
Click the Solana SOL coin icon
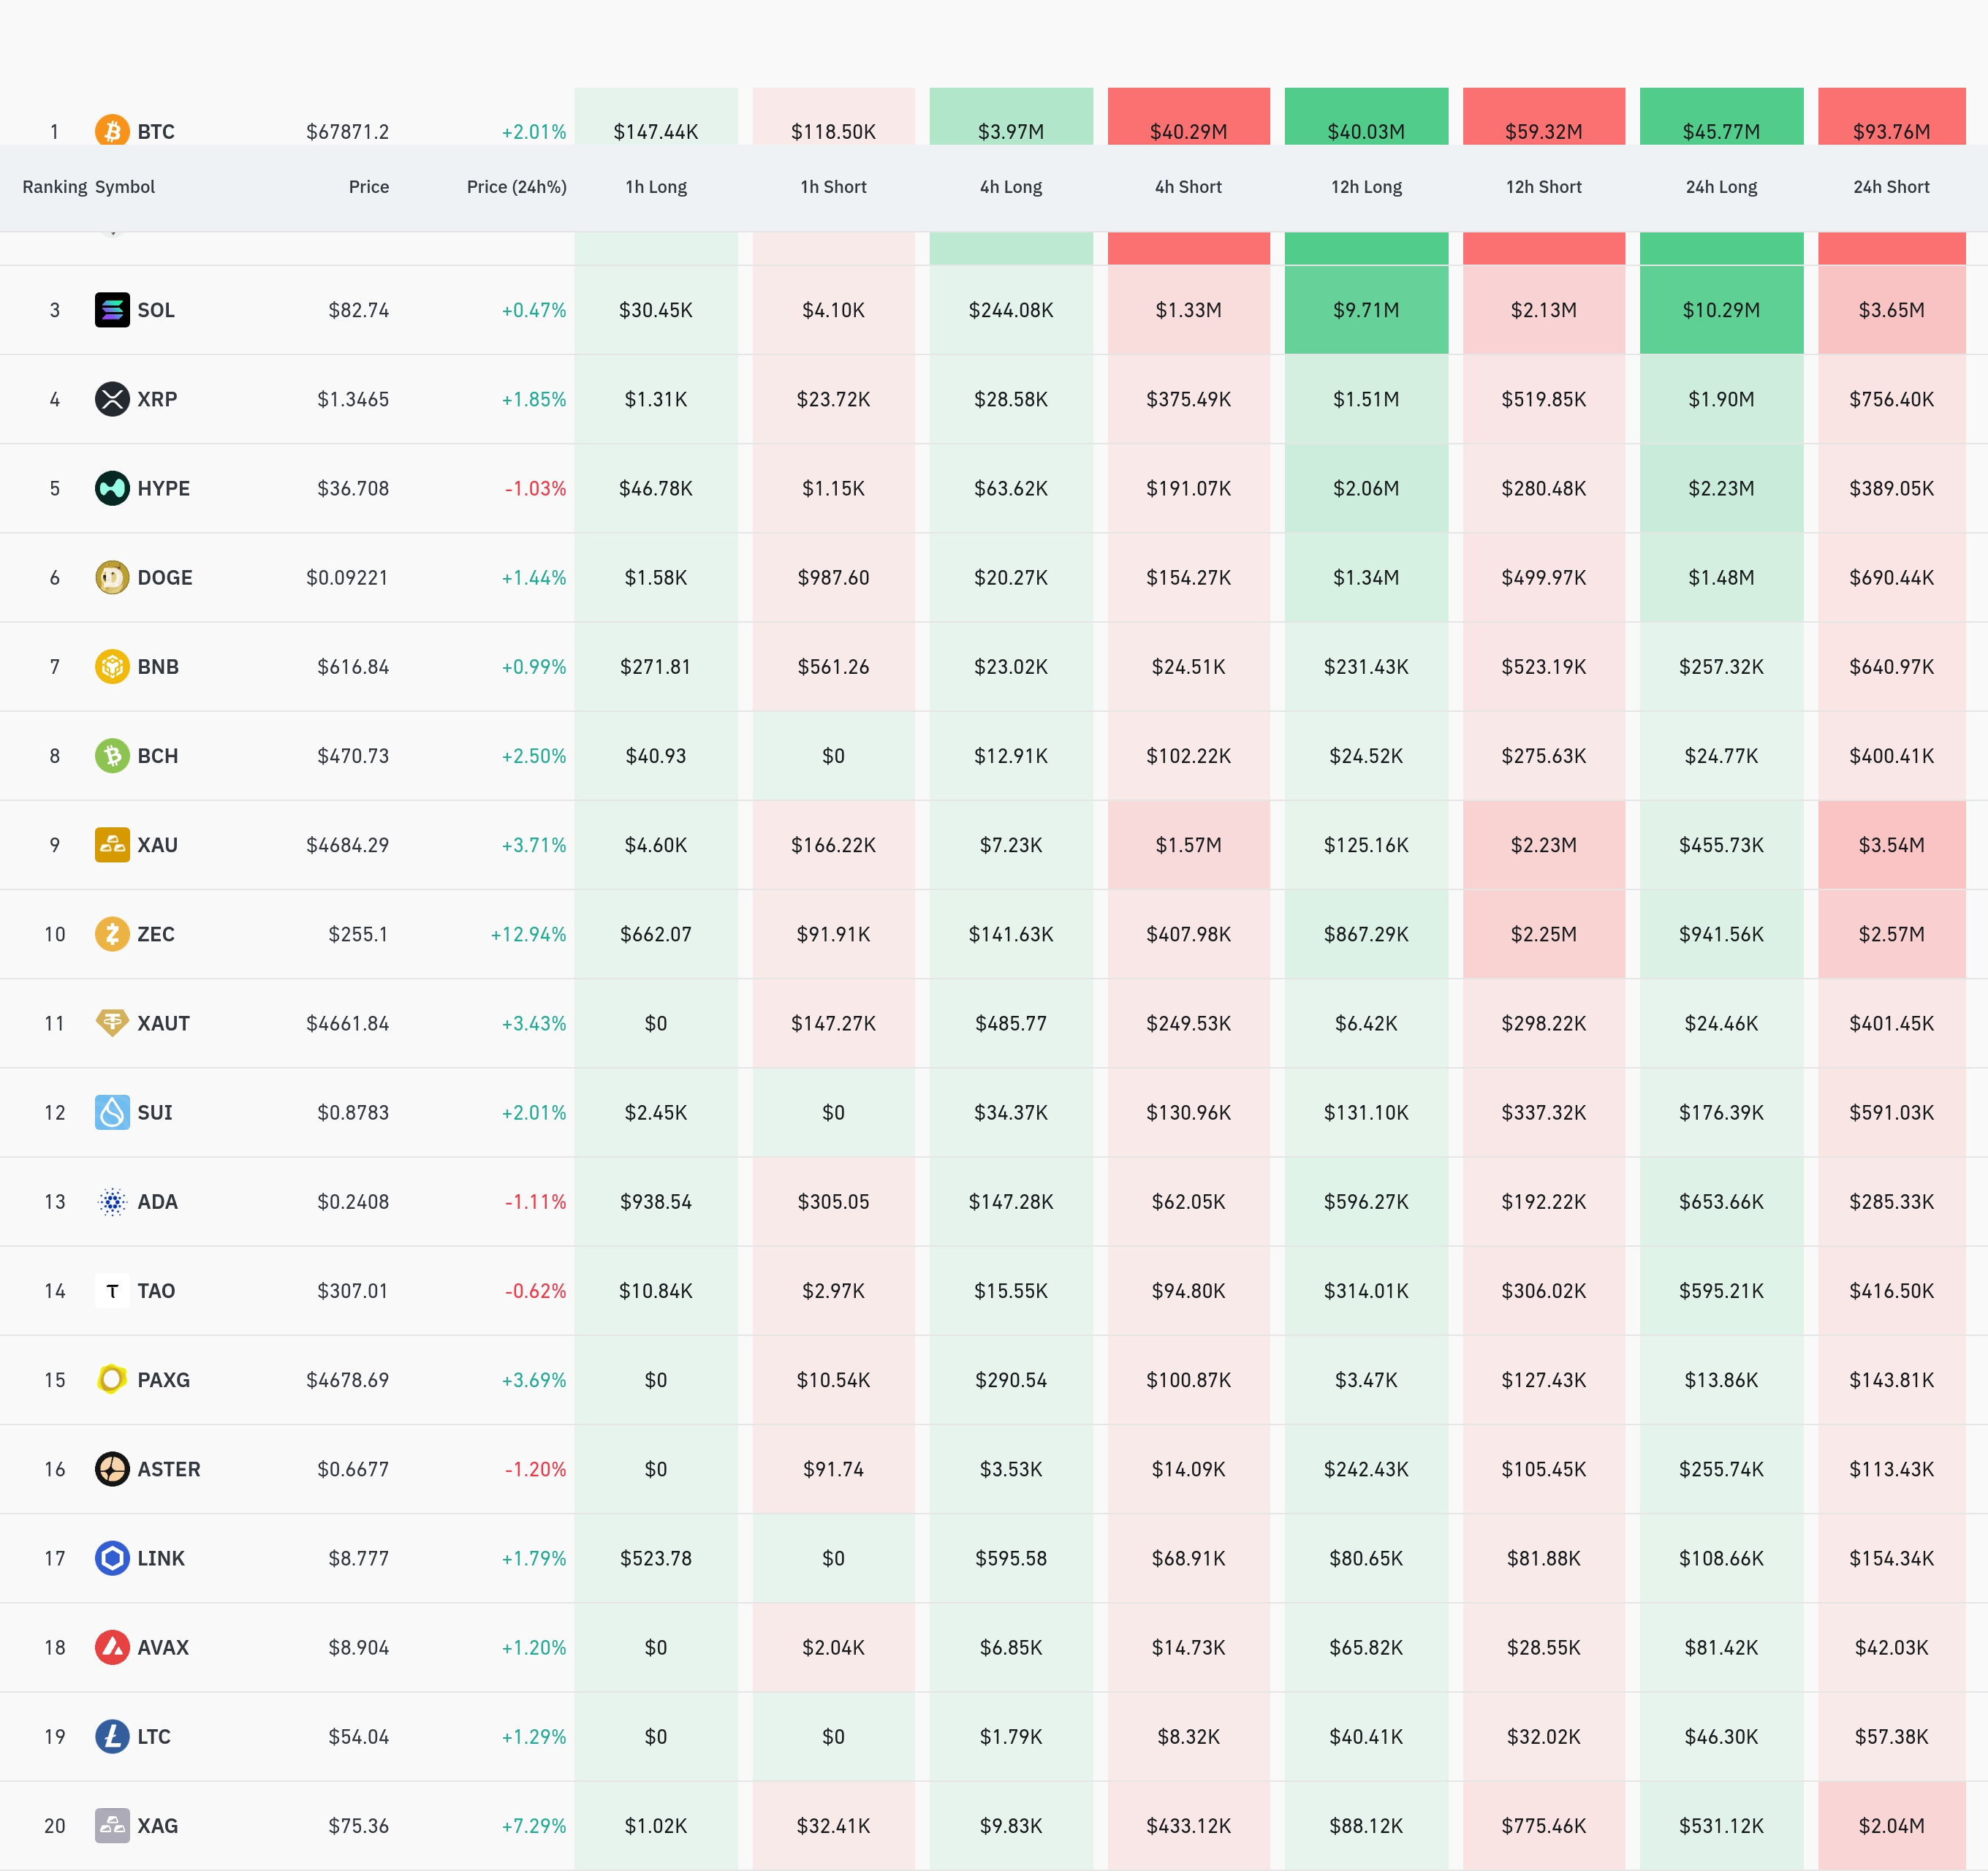112,310
